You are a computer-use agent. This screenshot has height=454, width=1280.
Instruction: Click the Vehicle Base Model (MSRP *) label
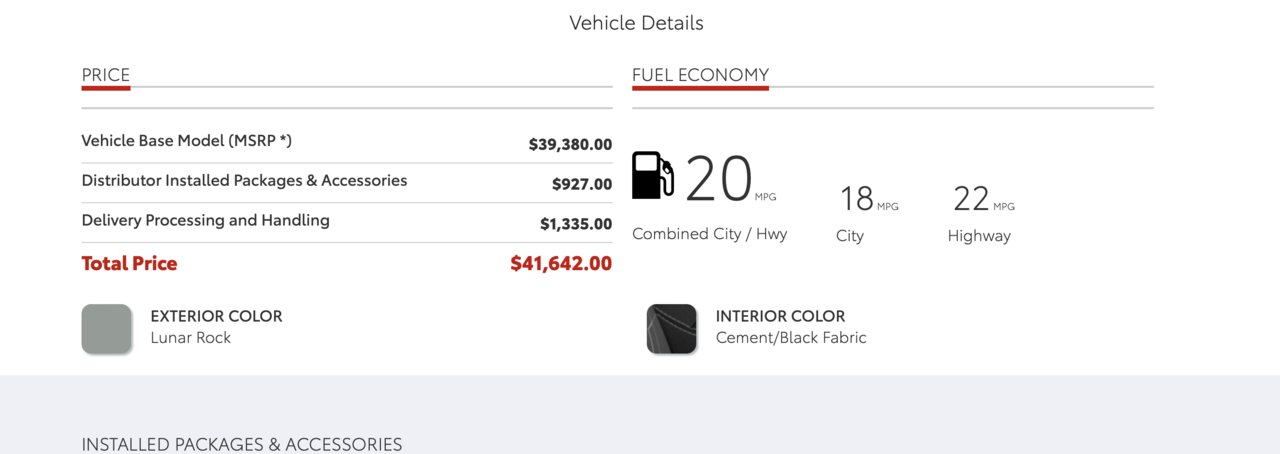pos(187,141)
